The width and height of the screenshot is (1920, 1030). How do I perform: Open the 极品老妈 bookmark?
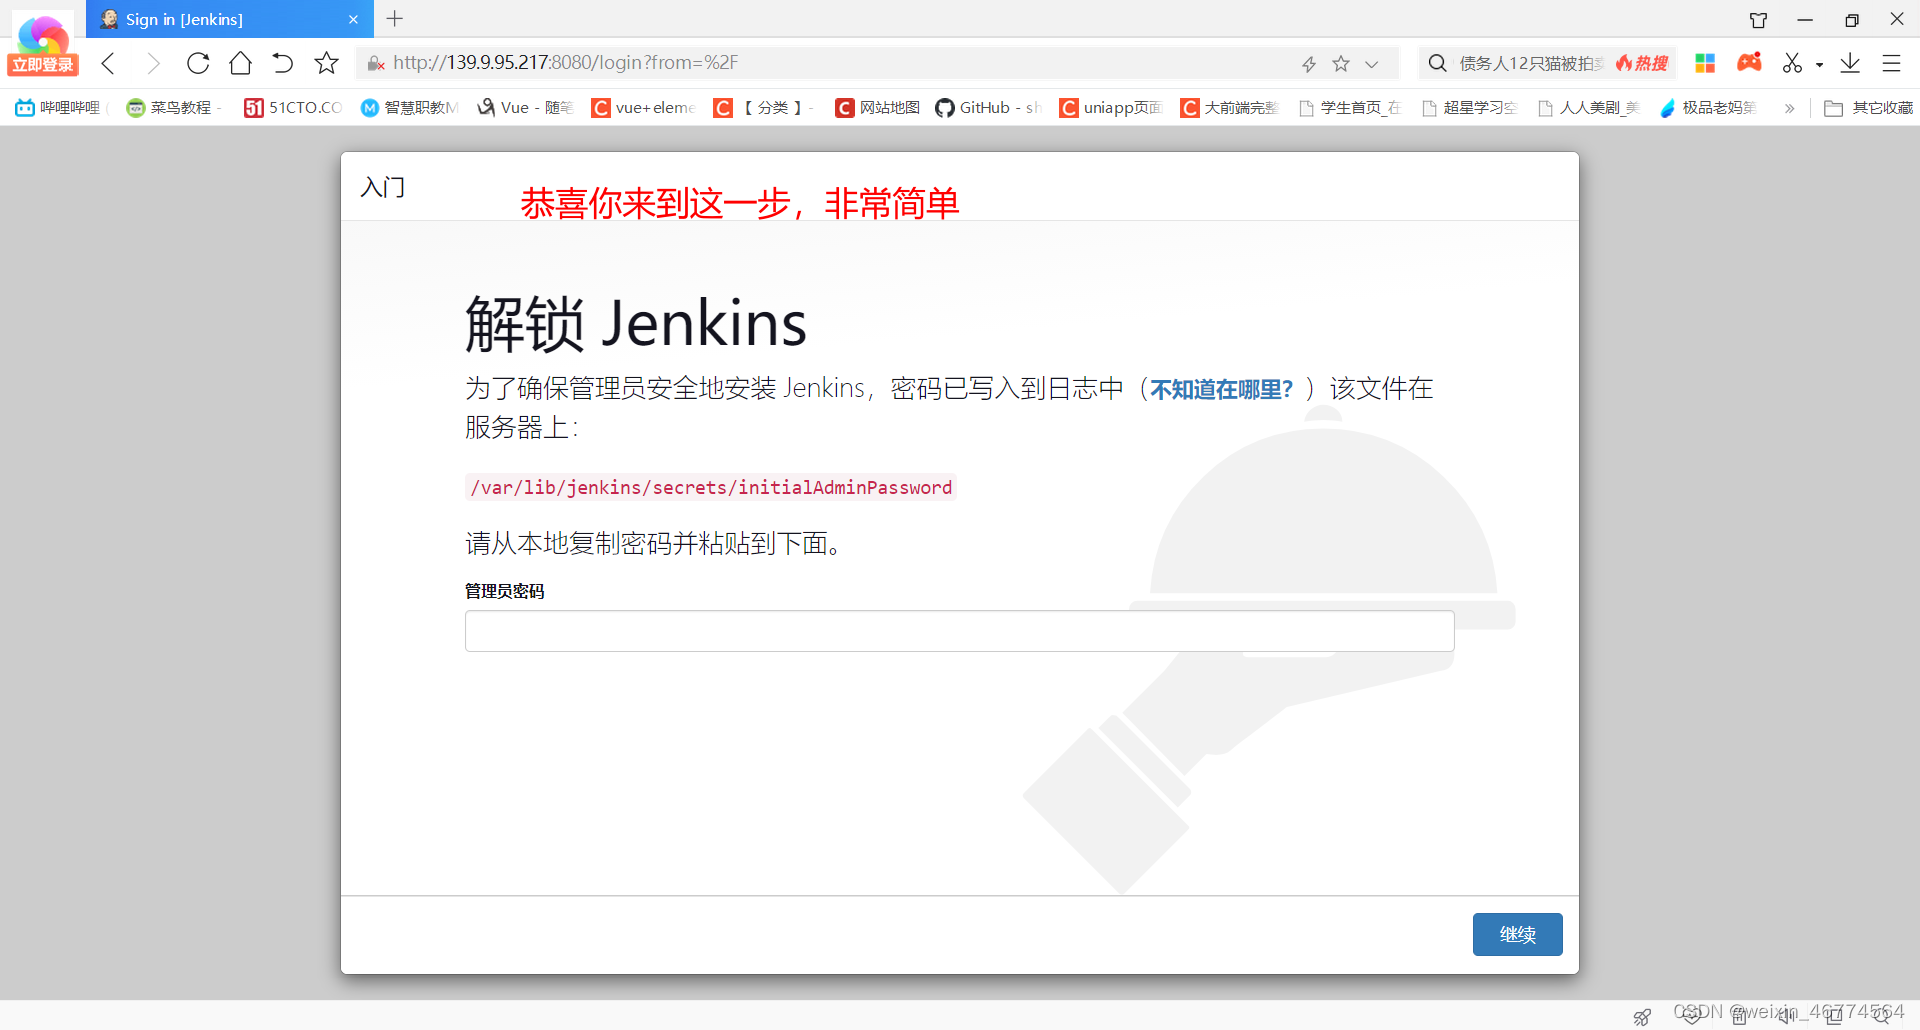pos(1708,107)
